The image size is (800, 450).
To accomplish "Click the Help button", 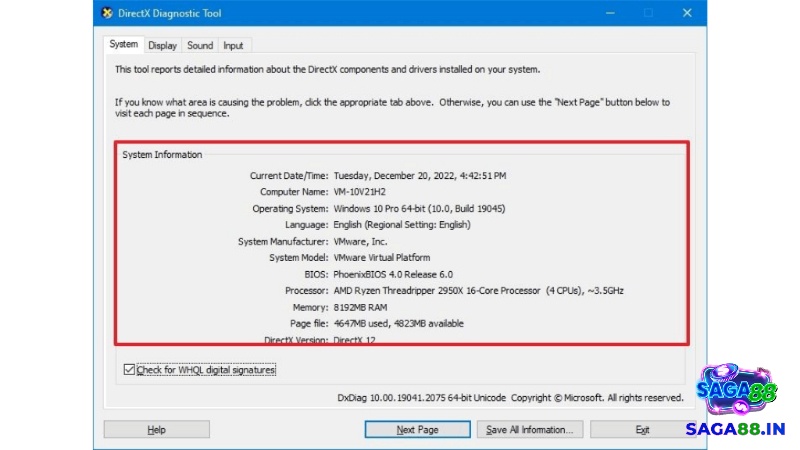I will (x=157, y=430).
